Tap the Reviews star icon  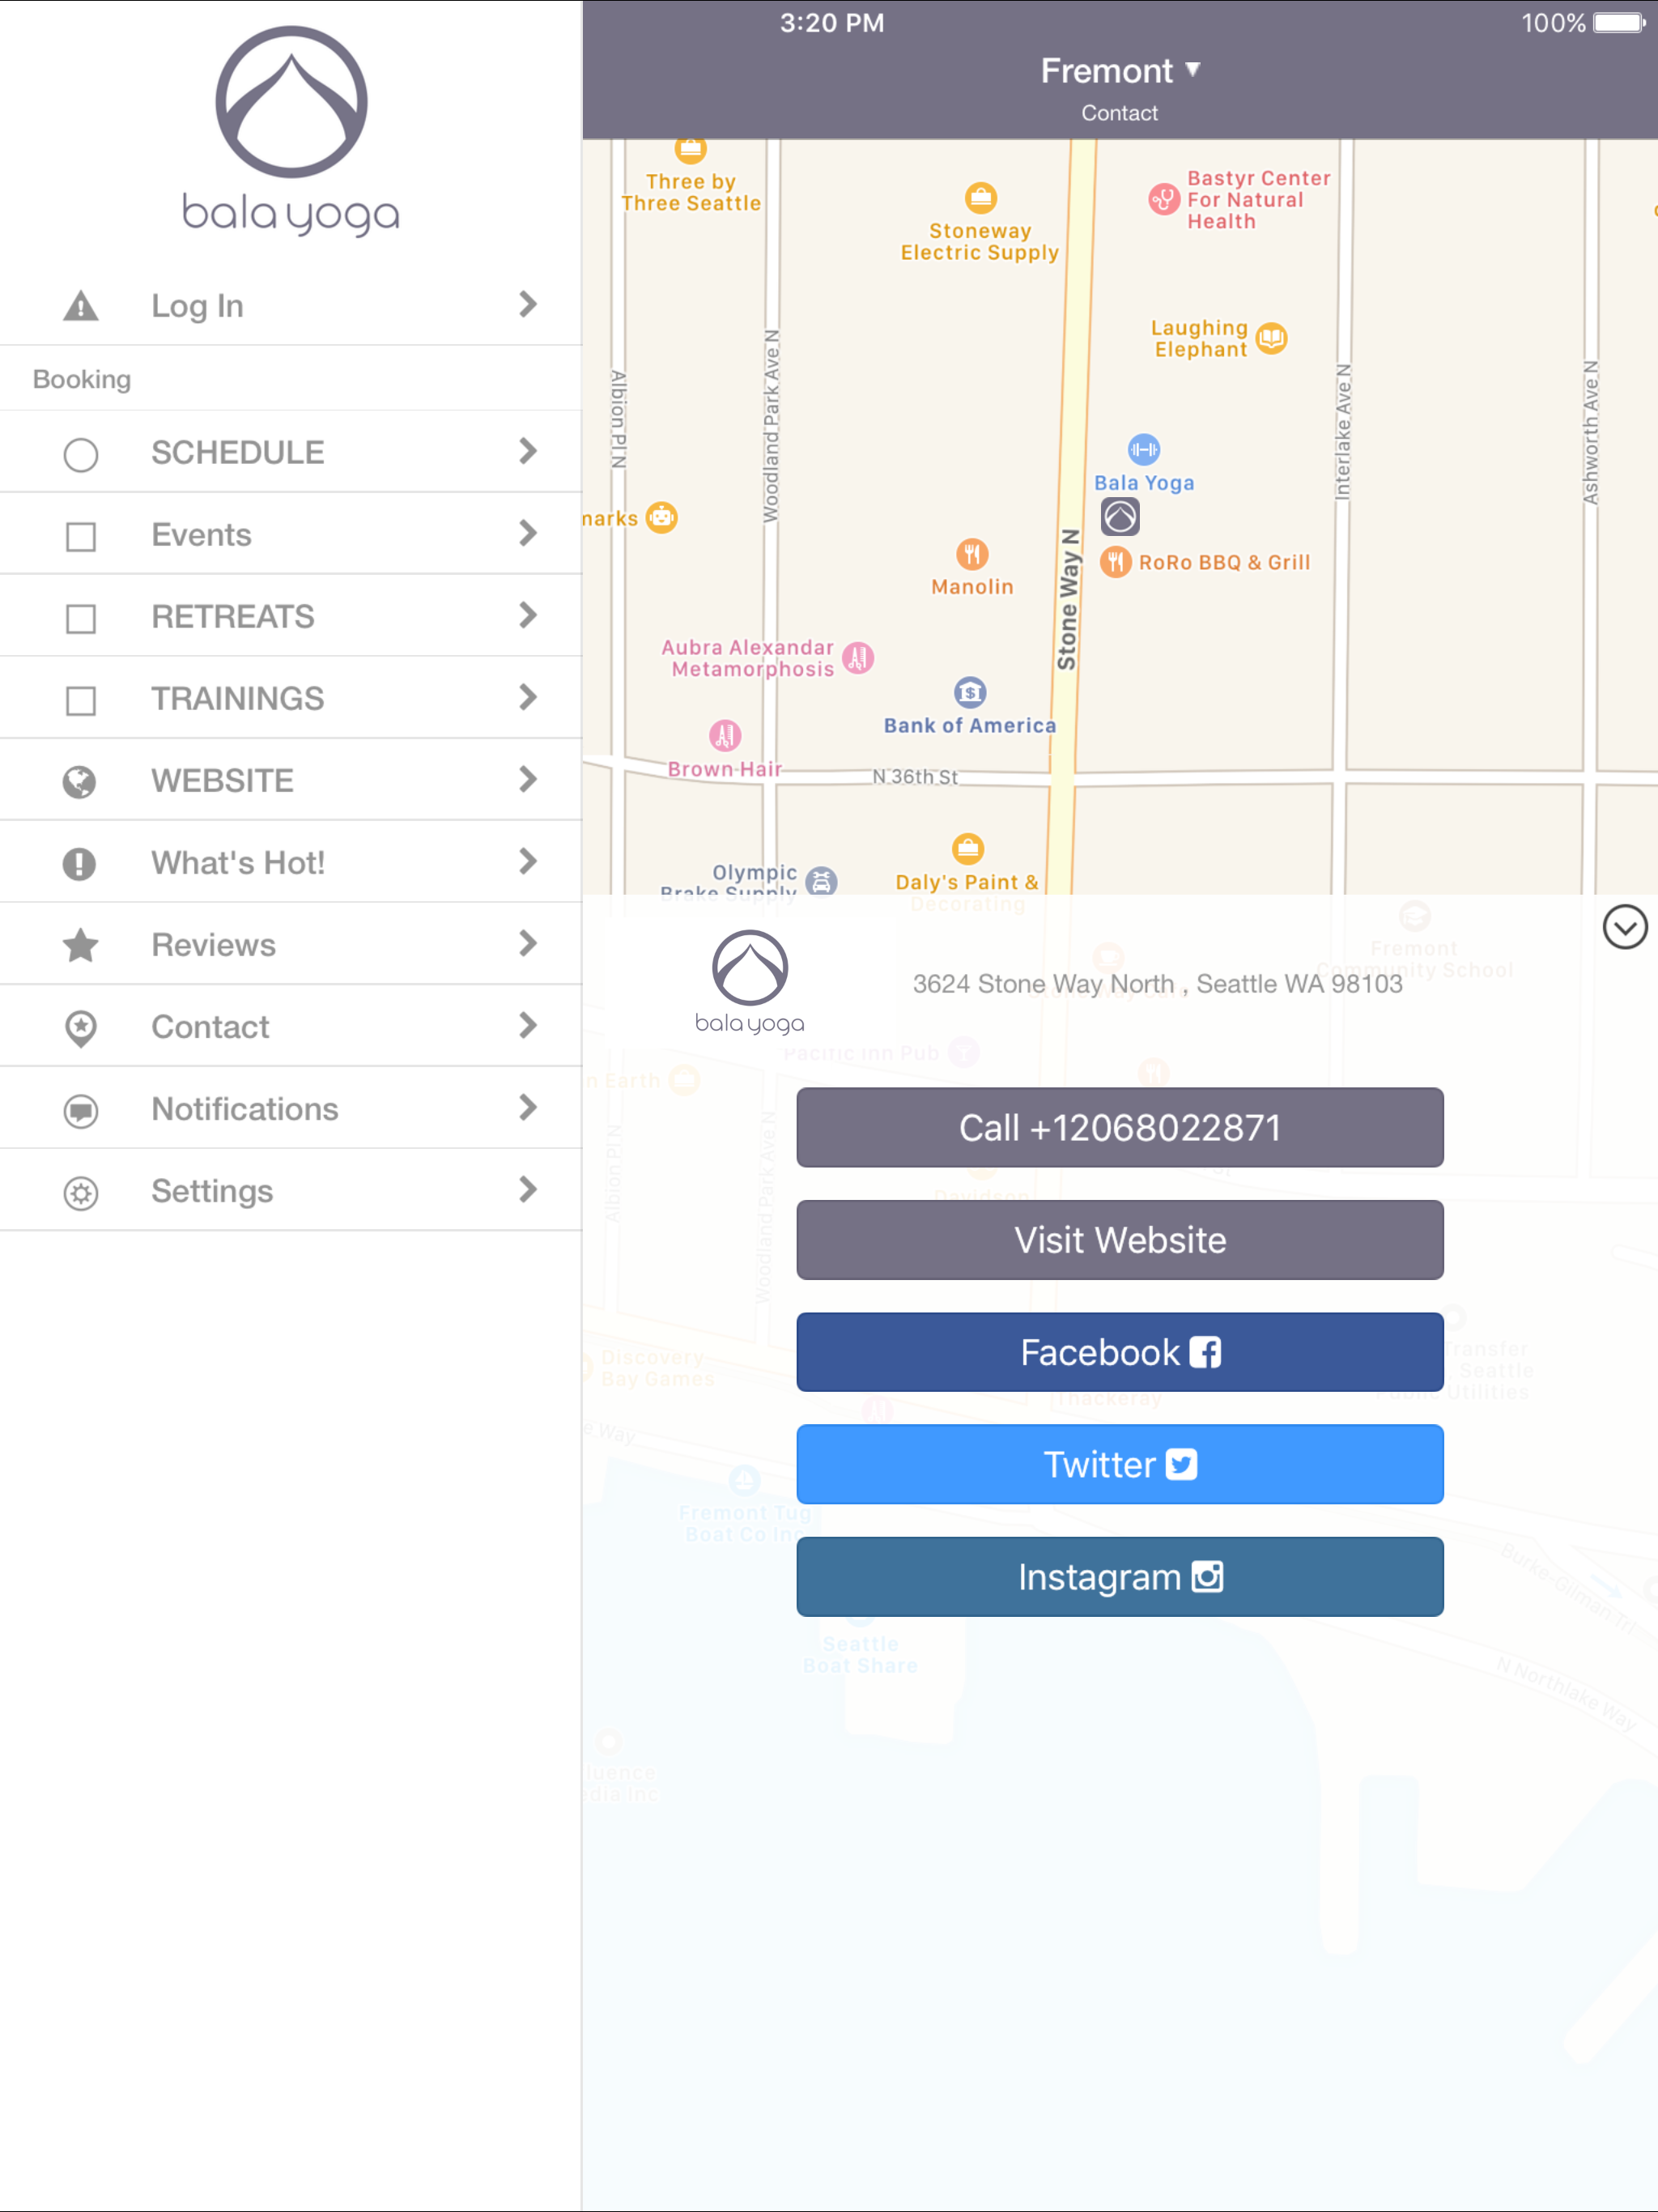pos(81,945)
